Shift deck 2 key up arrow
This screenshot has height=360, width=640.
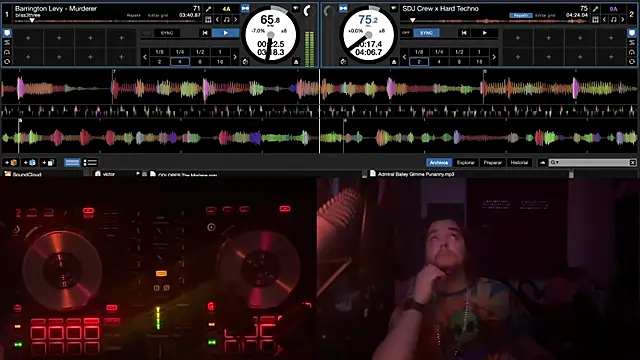(622, 19)
